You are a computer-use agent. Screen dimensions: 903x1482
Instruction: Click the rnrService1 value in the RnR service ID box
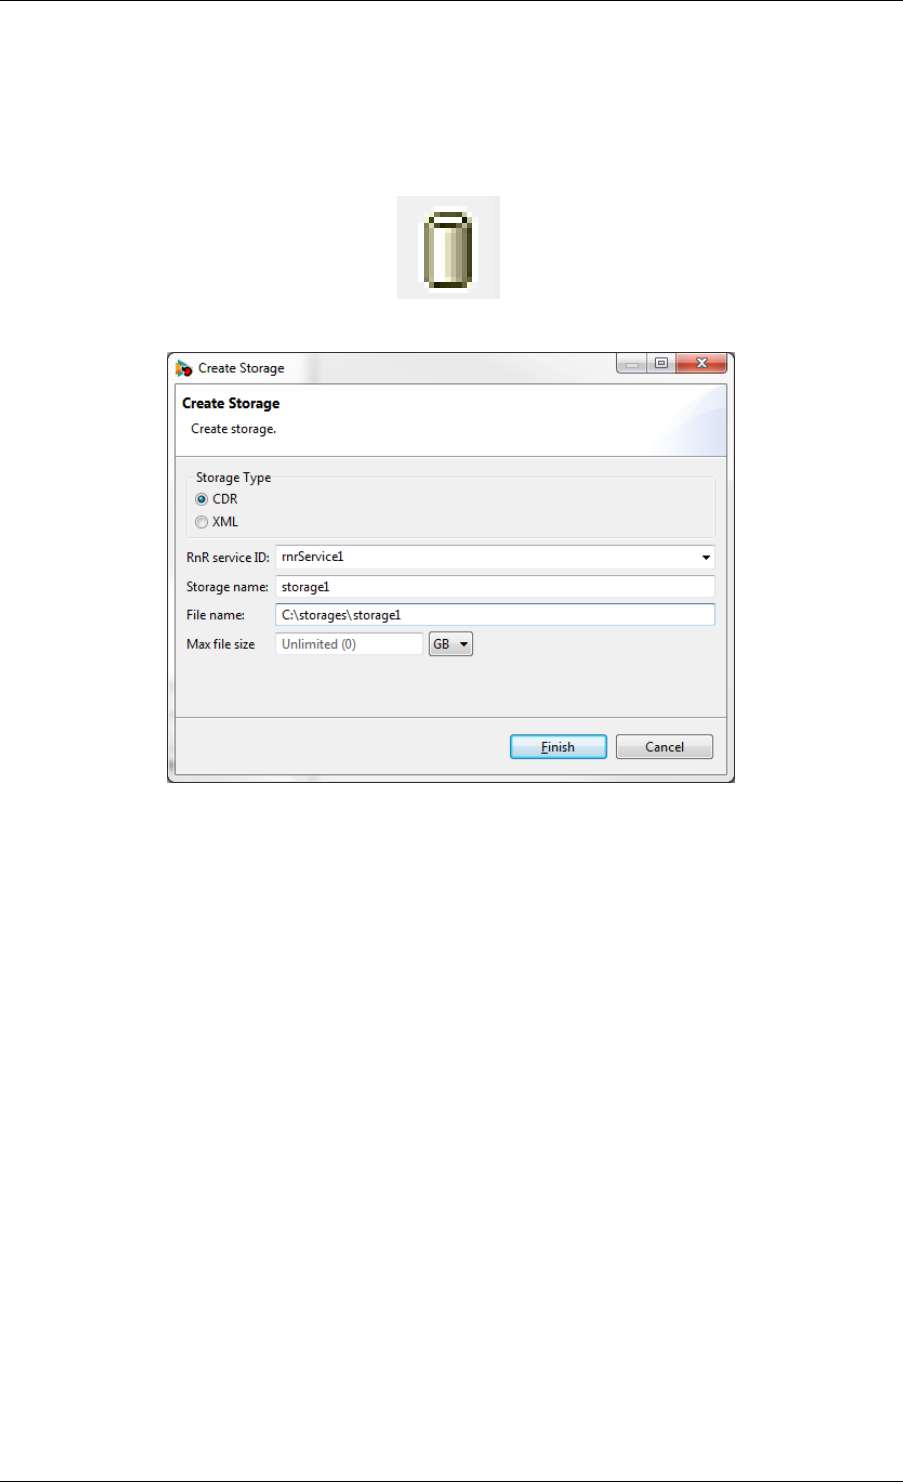pyautogui.click(x=313, y=557)
